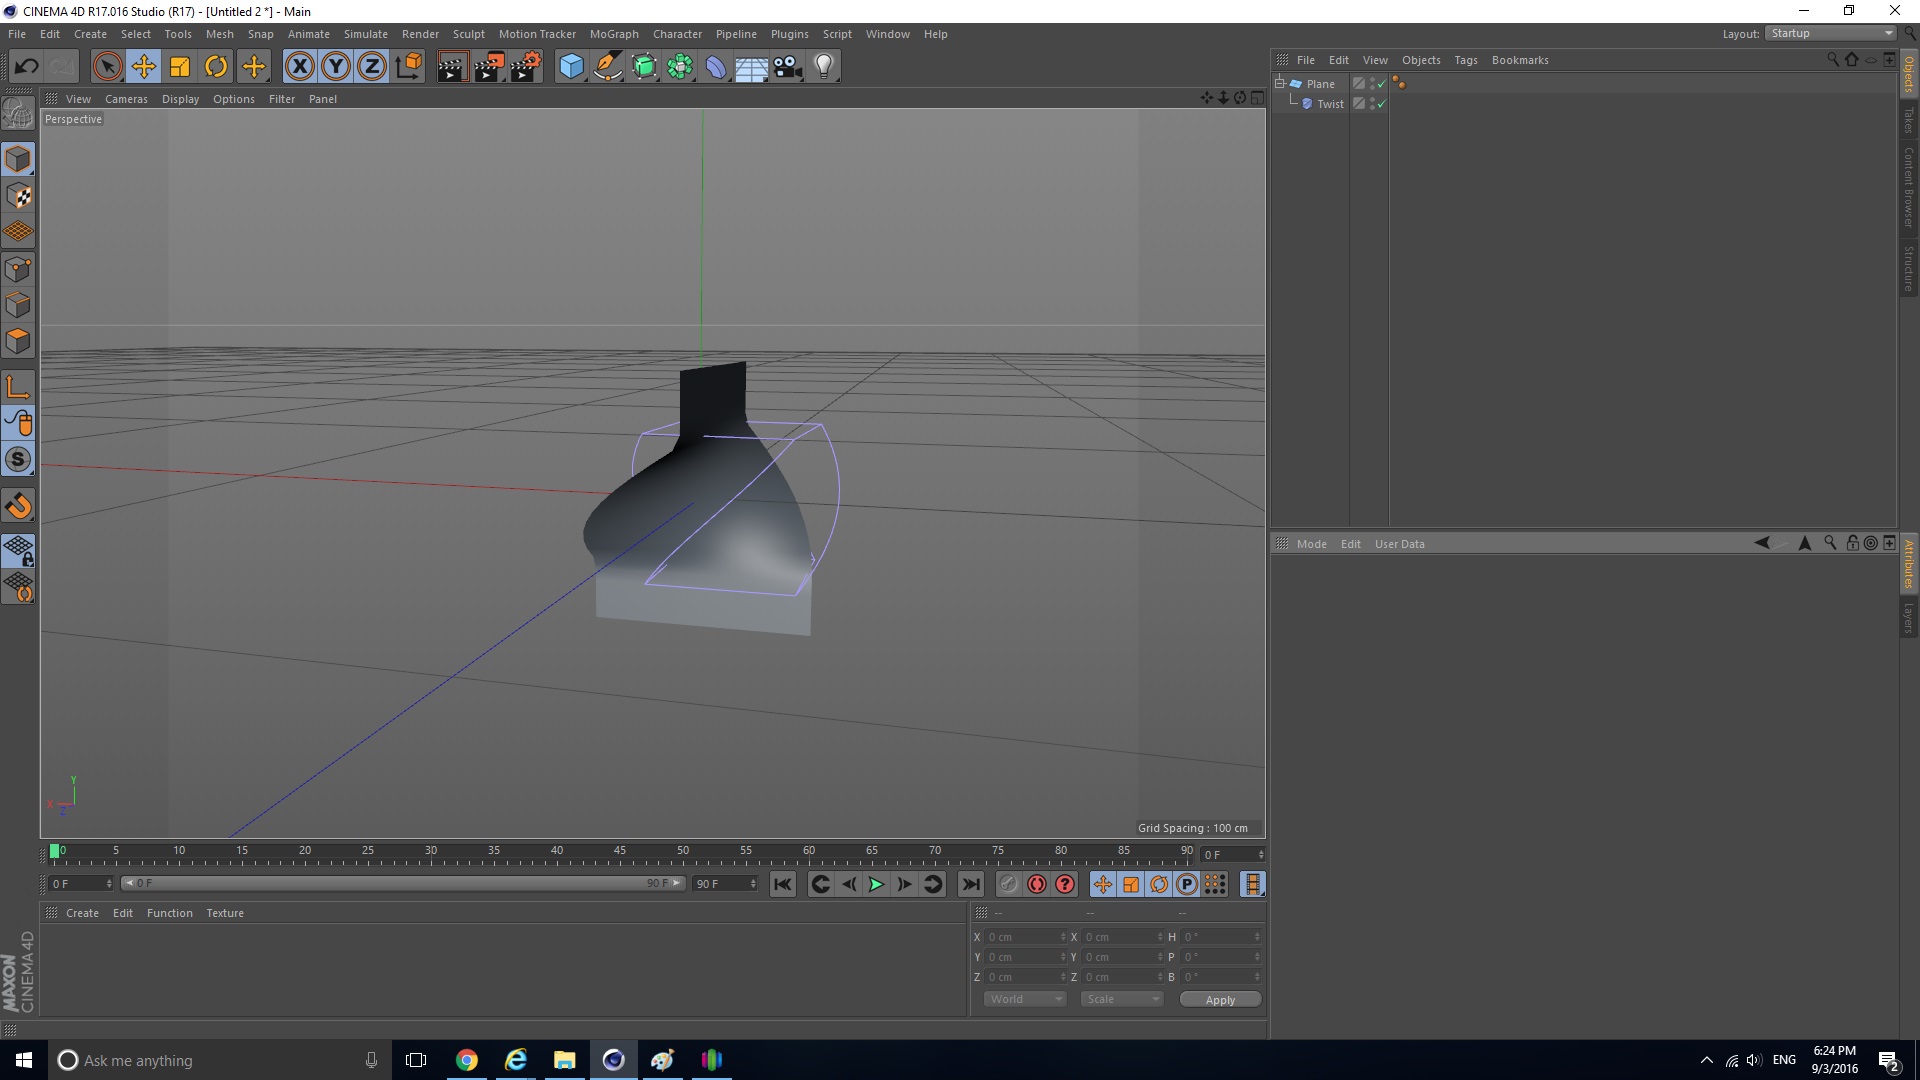Click the play button on timeline
1920x1080 pixels.
tap(874, 884)
